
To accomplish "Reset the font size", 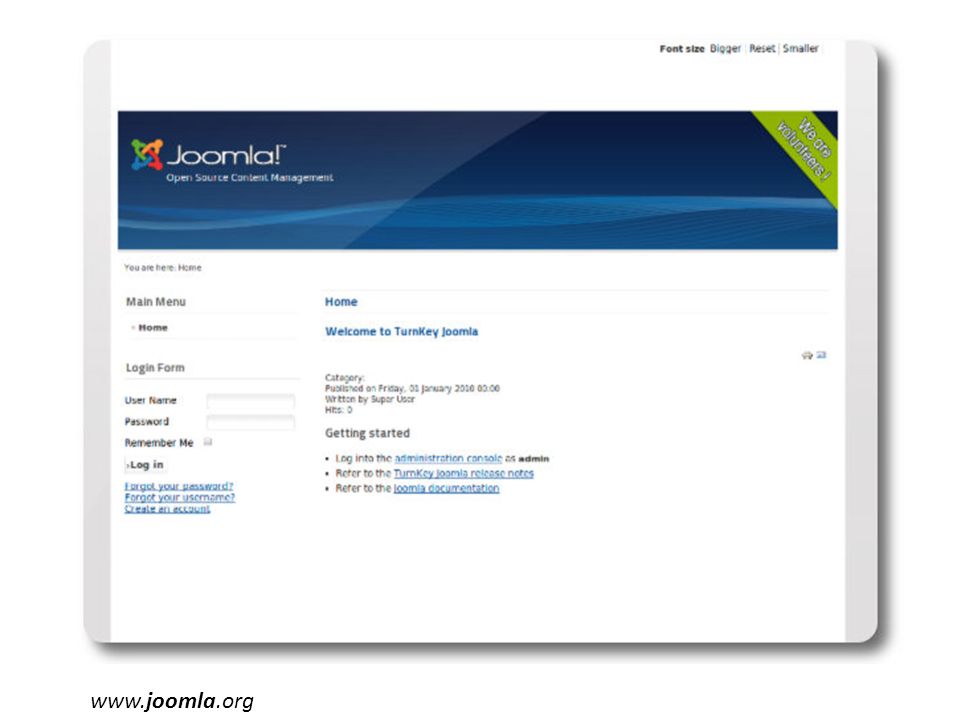I will coord(762,48).
